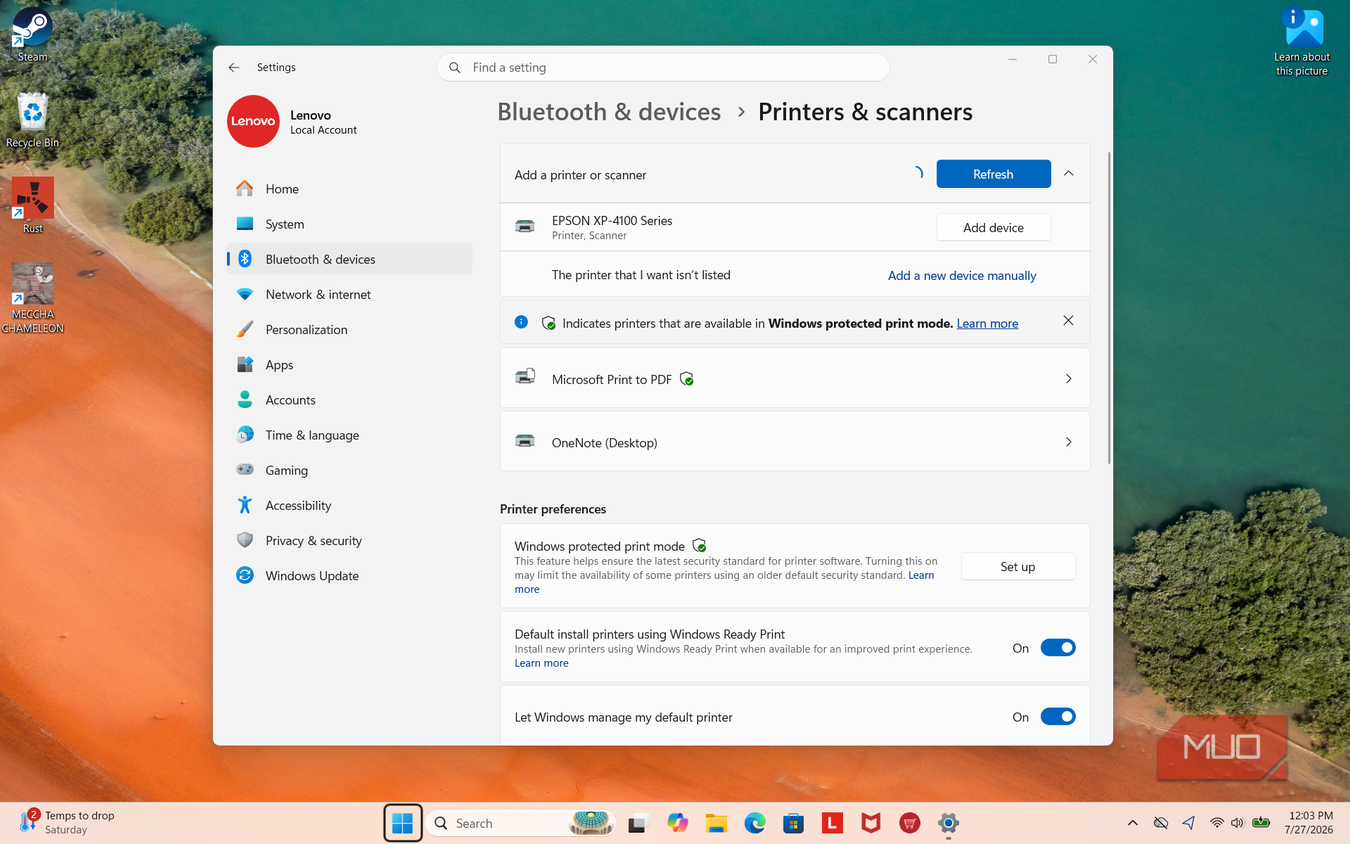Open File Explorer from the taskbar
Image resolution: width=1350 pixels, height=844 pixels.
point(716,823)
